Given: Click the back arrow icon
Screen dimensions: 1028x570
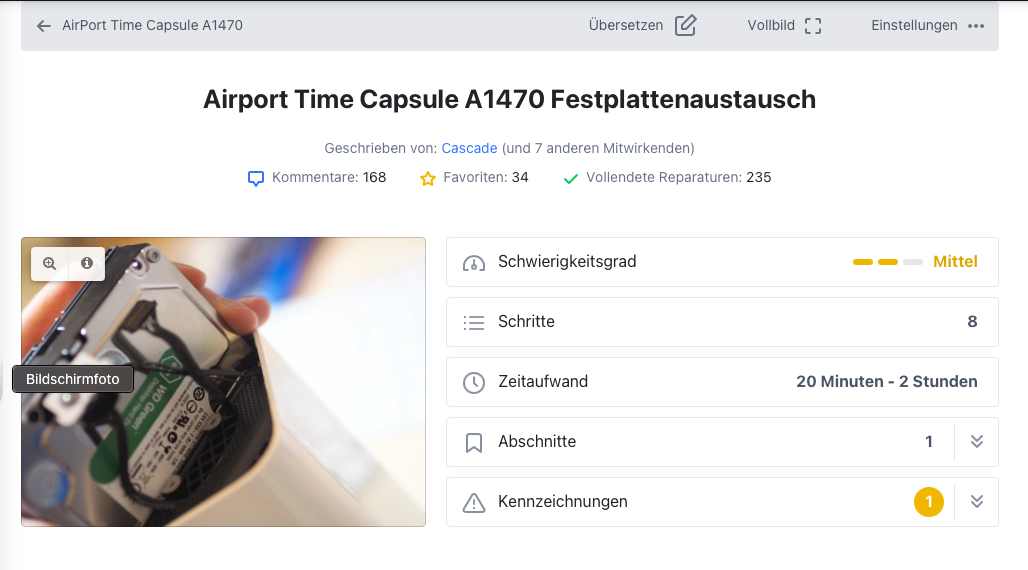Looking at the screenshot, I should pyautogui.click(x=43, y=26).
